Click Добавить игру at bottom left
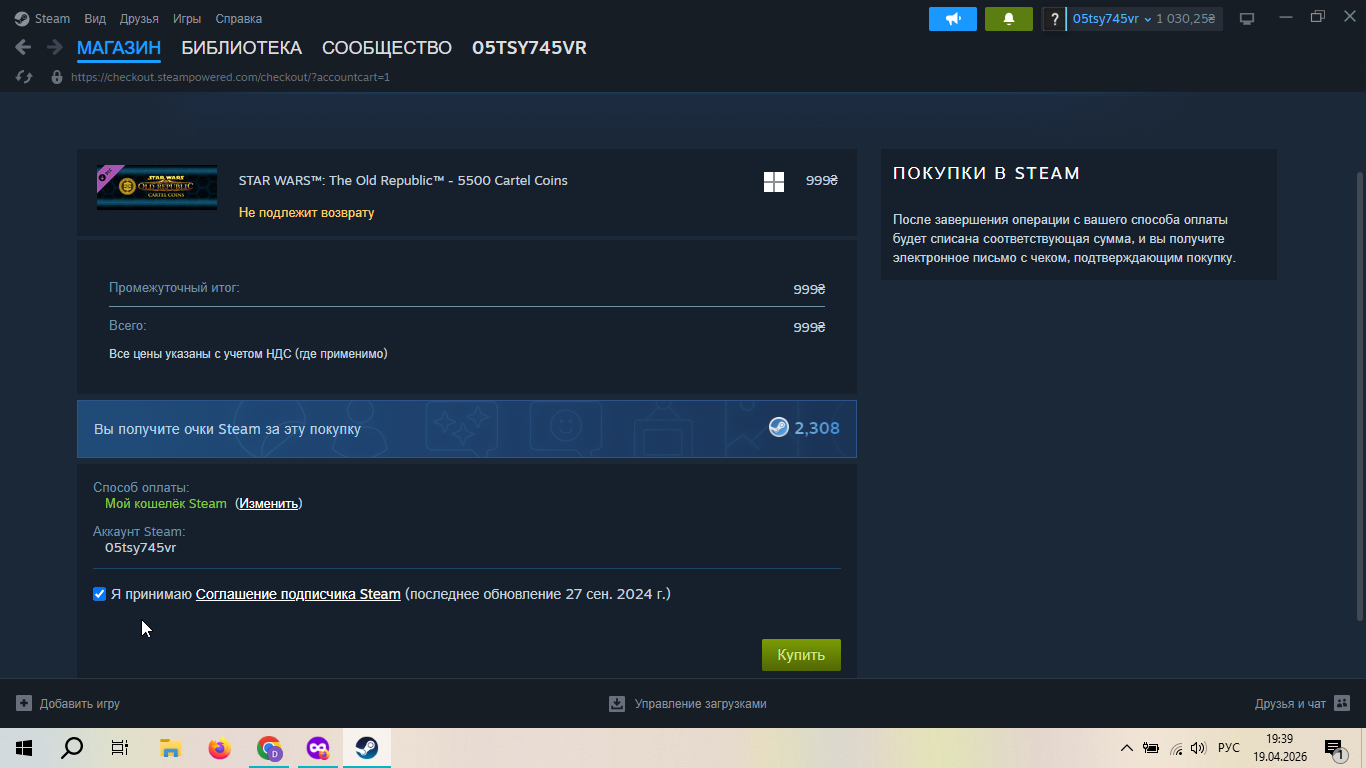Viewport: 1366px width, 768px height. (80, 704)
